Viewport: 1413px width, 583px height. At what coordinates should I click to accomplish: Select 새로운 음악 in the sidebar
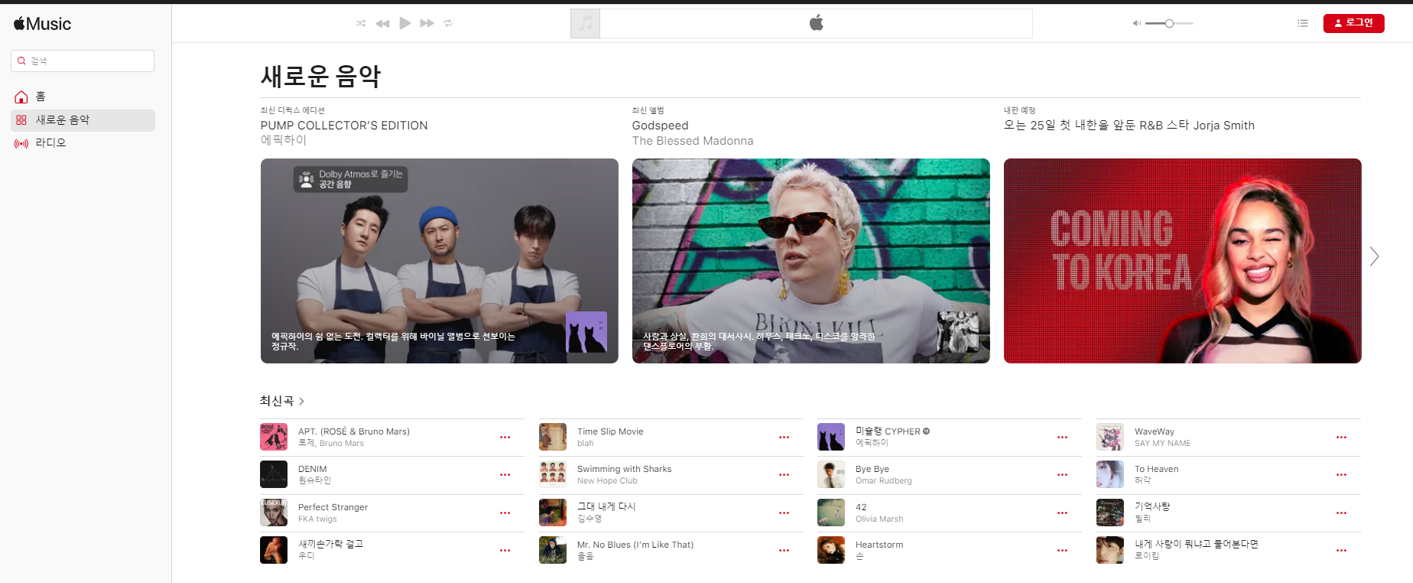[x=83, y=120]
